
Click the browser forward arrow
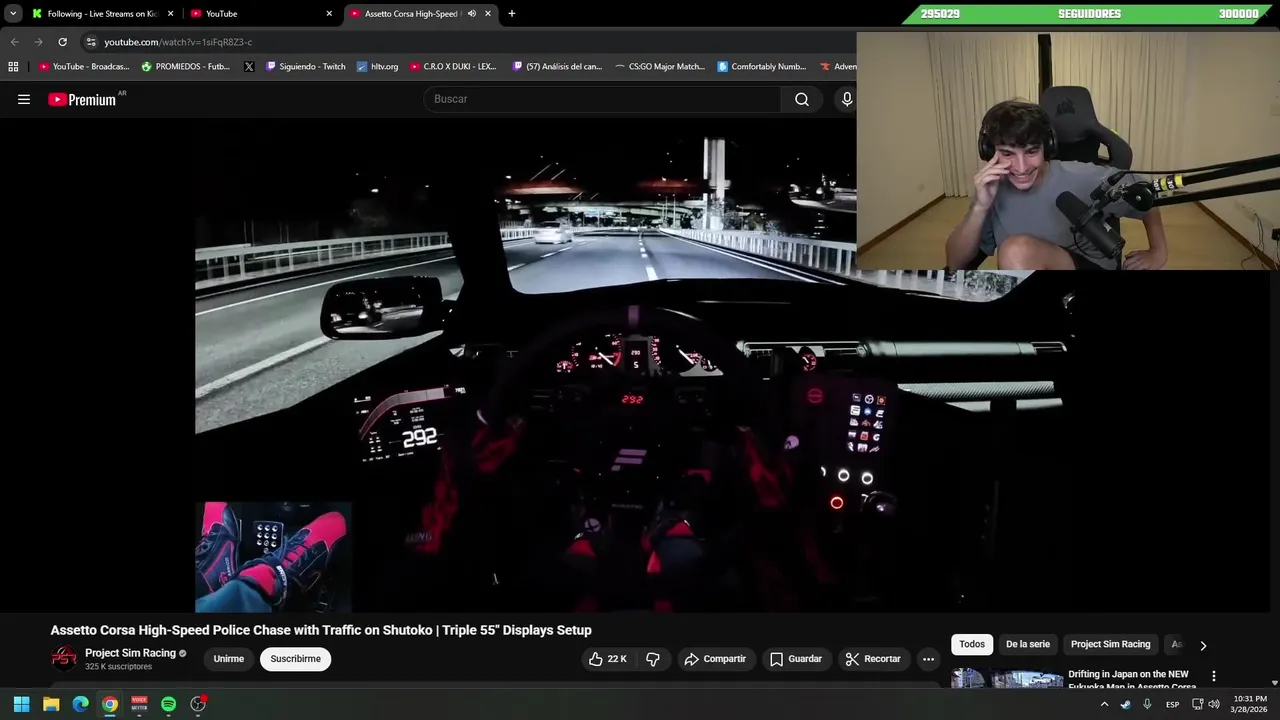click(38, 42)
